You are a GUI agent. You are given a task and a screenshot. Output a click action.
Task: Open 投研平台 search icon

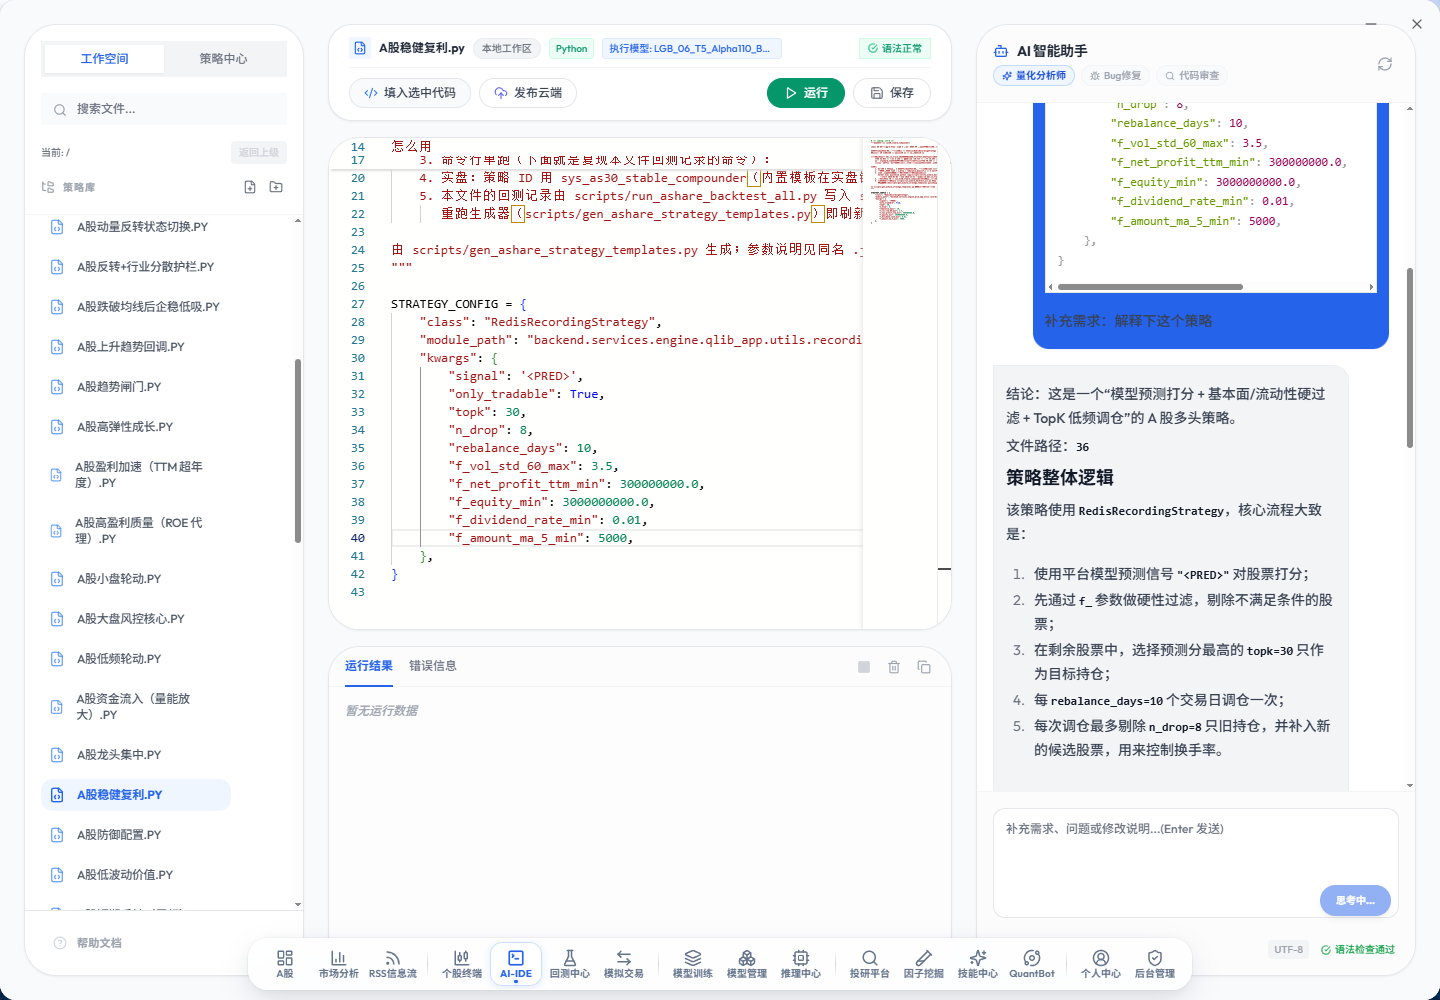pos(869,964)
